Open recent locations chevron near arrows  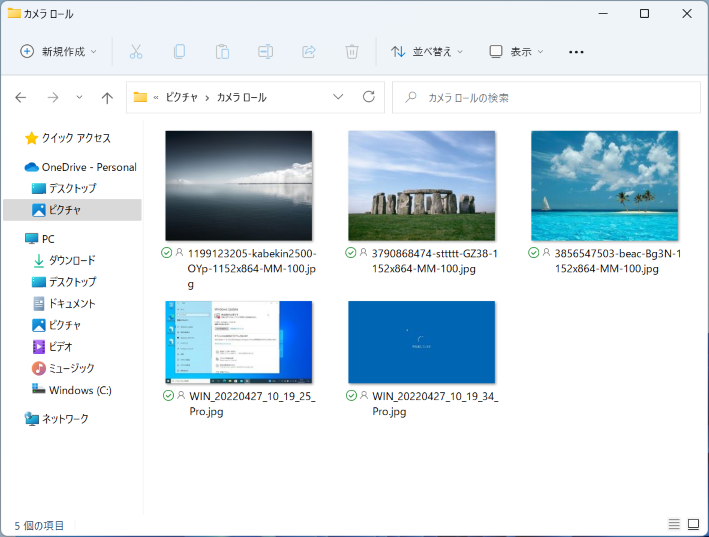pos(79,97)
